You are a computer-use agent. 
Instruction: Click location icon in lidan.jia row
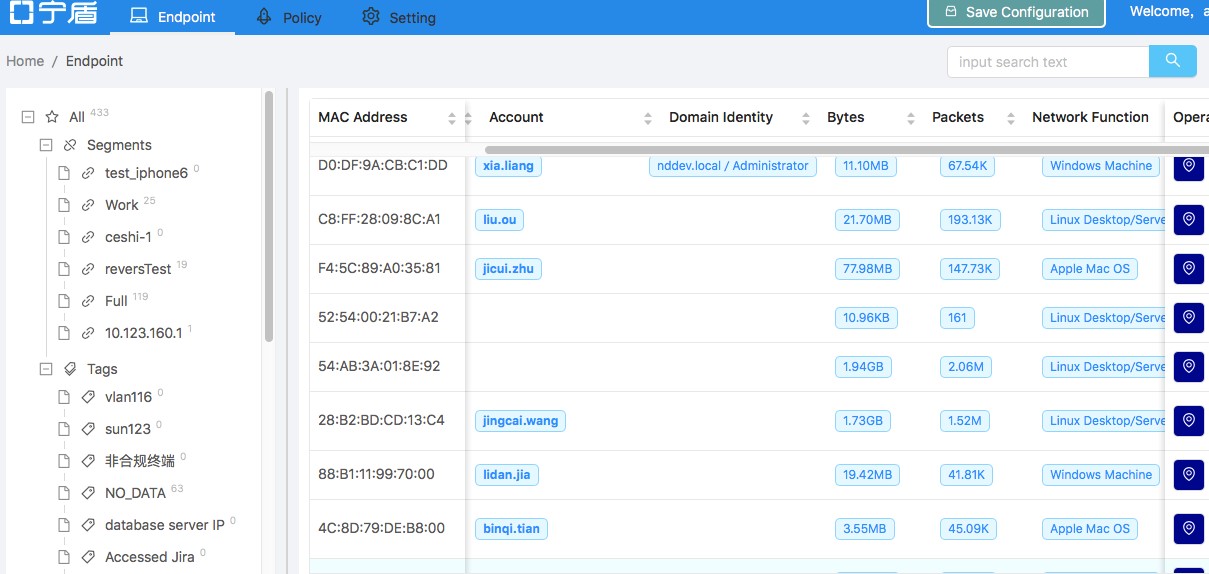(1188, 474)
